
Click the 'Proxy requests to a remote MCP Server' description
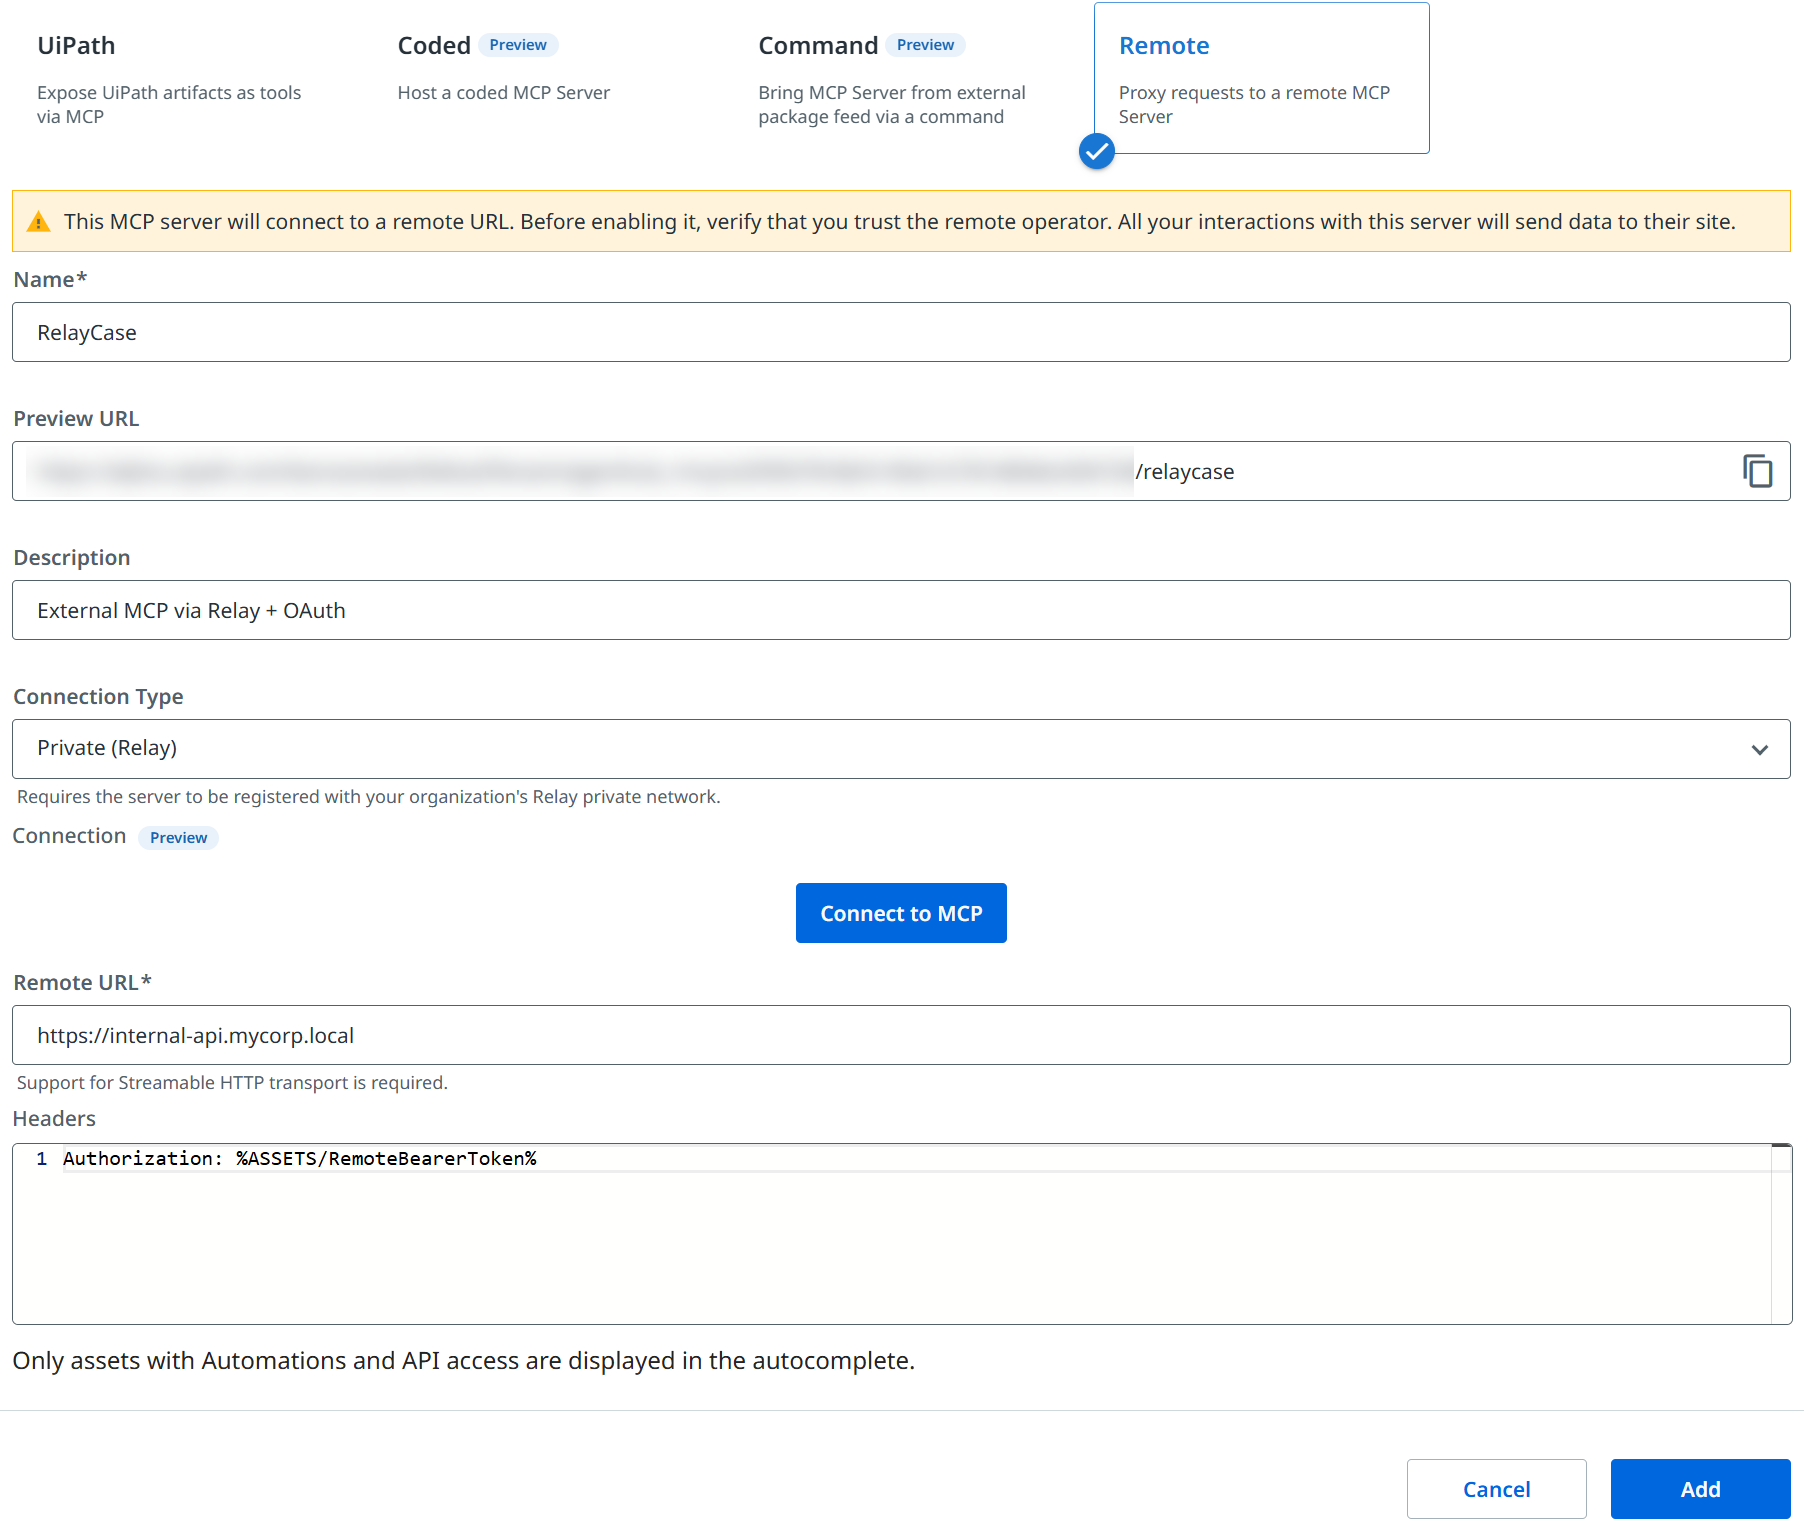click(x=1254, y=105)
